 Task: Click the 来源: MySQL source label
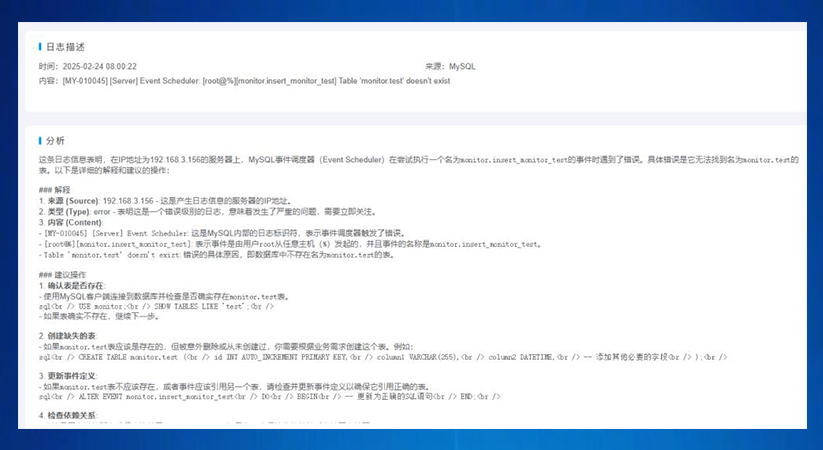450,67
